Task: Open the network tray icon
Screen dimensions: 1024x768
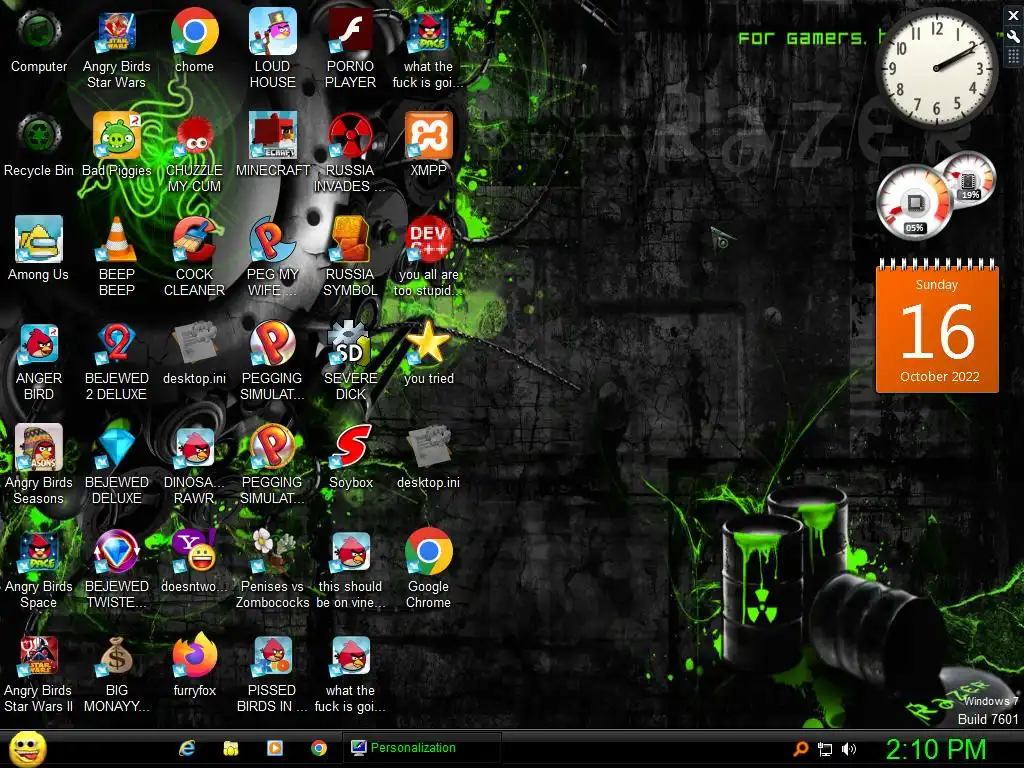Action: (825, 749)
